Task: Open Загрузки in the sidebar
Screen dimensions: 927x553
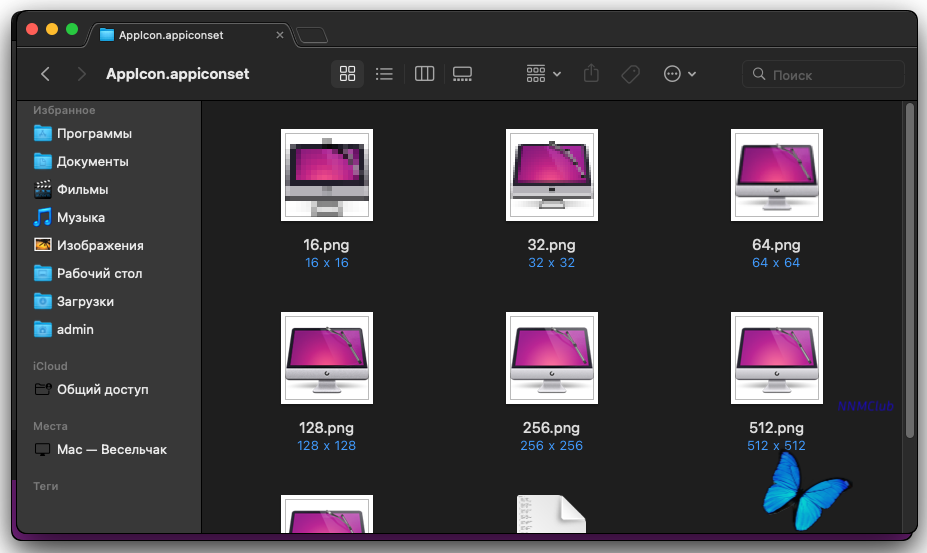Action: pos(109,302)
